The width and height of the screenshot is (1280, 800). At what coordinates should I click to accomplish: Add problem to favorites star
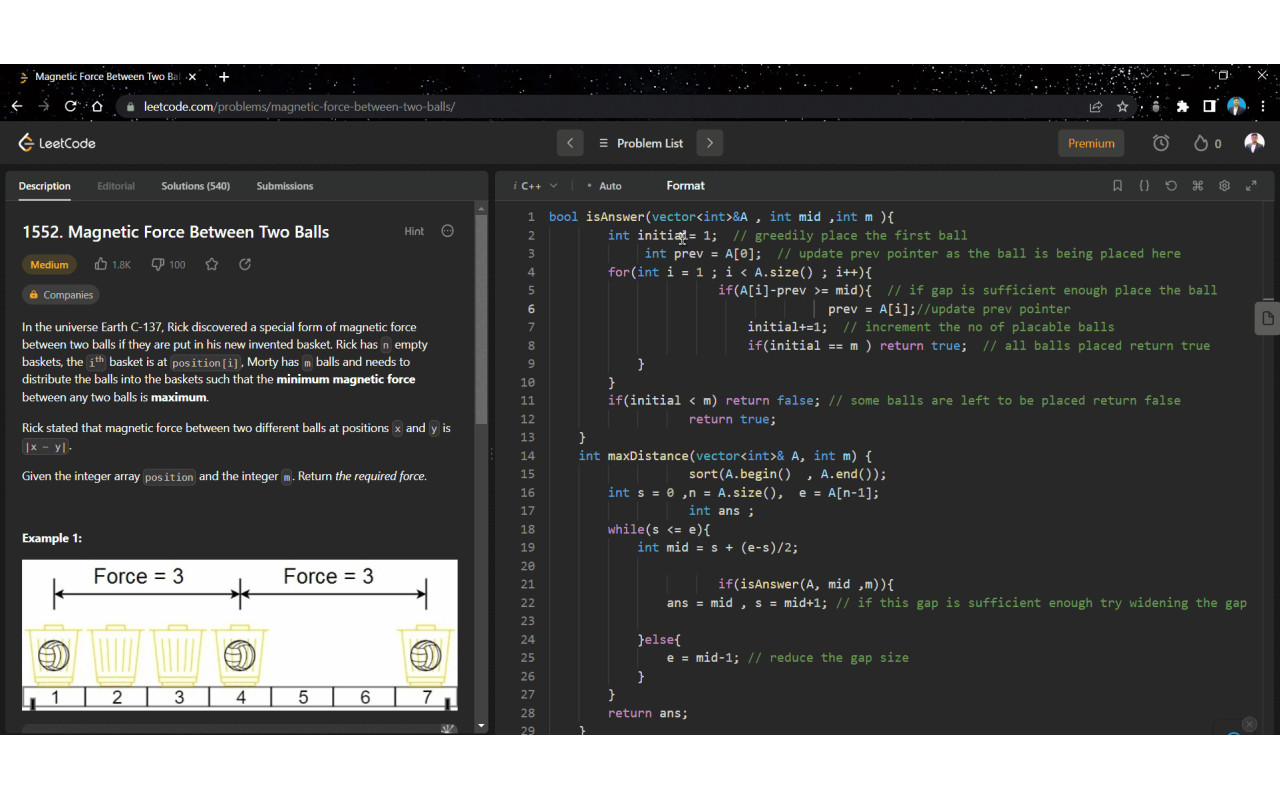212,265
